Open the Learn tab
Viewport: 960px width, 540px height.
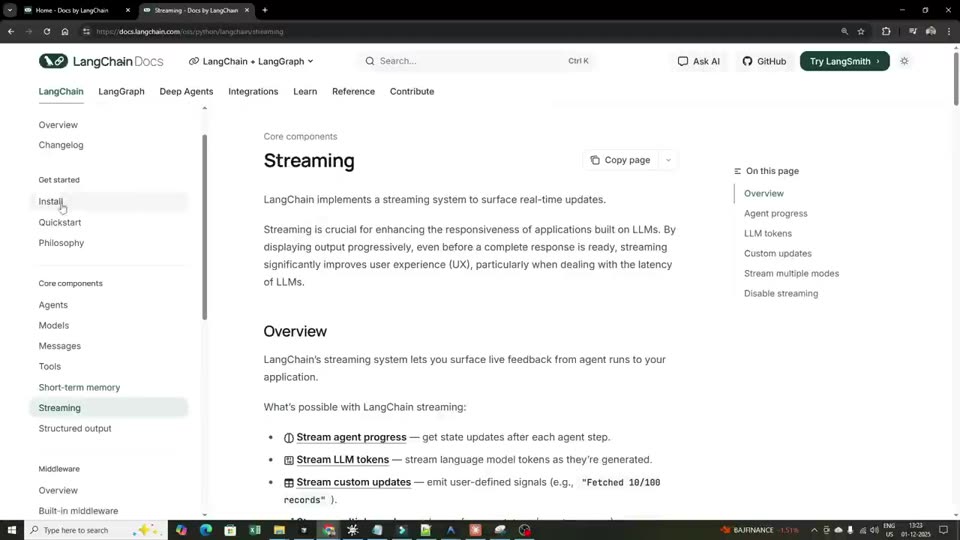305,91
